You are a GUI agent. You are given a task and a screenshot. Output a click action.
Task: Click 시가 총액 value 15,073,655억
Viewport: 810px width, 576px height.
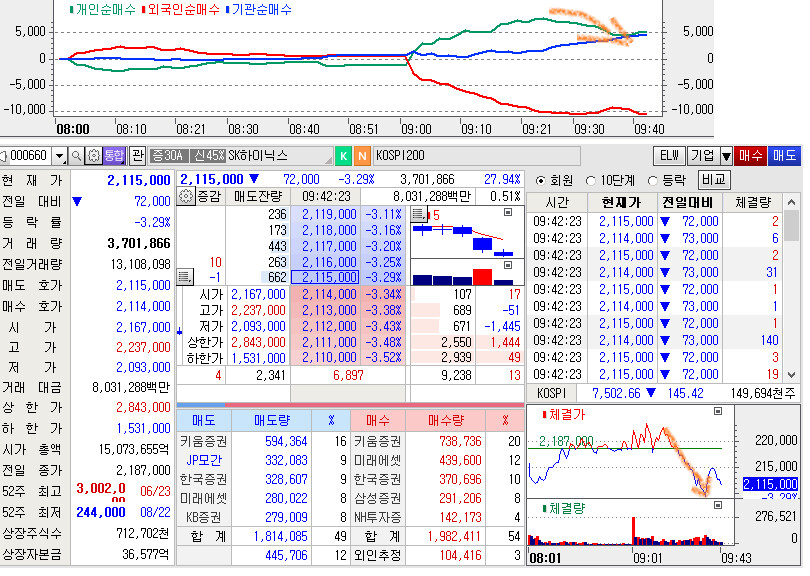[x=134, y=449]
